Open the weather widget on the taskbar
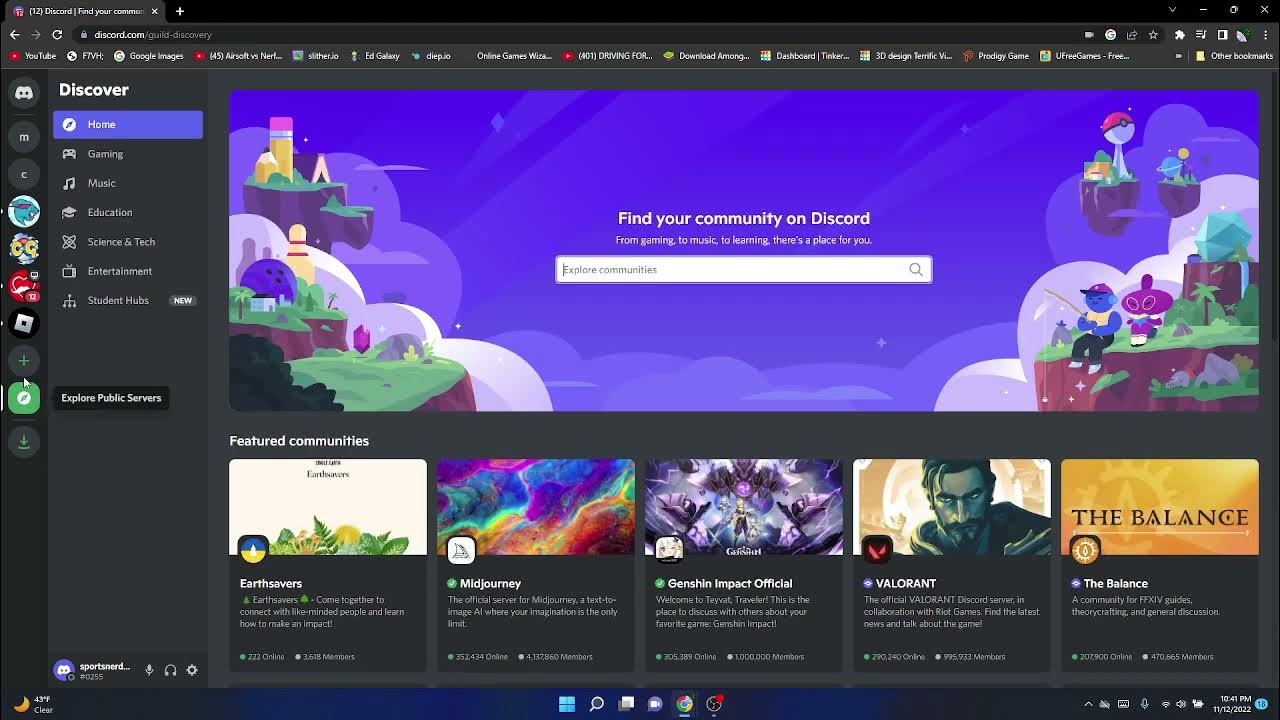This screenshot has width=1280, height=720. tap(32, 704)
